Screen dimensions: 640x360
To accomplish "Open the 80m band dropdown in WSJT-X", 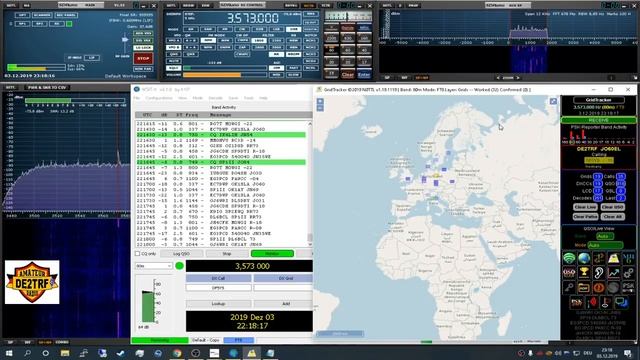I will tap(154, 266).
